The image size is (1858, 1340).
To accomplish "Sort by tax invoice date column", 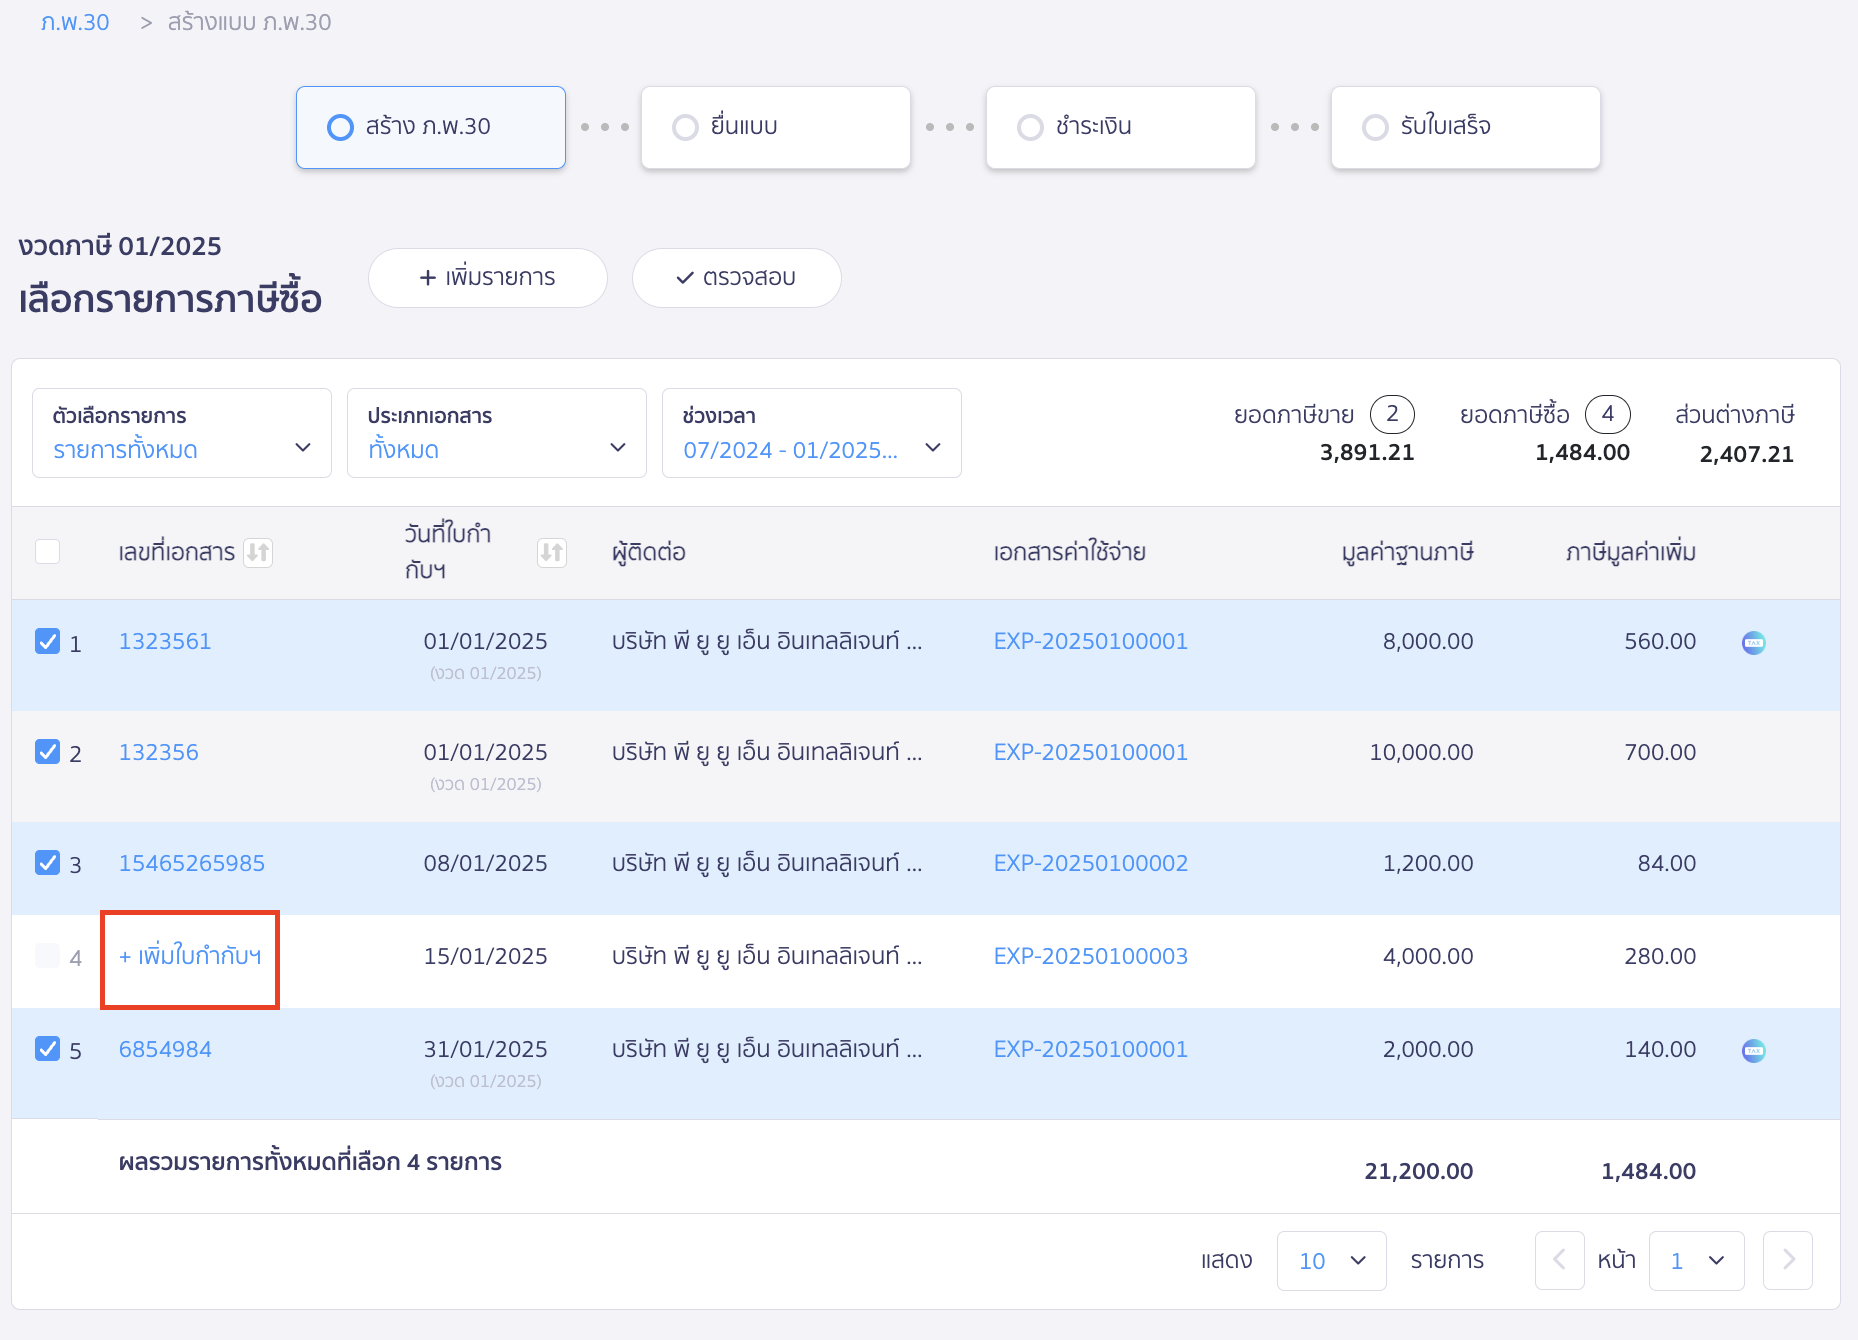I will (551, 552).
